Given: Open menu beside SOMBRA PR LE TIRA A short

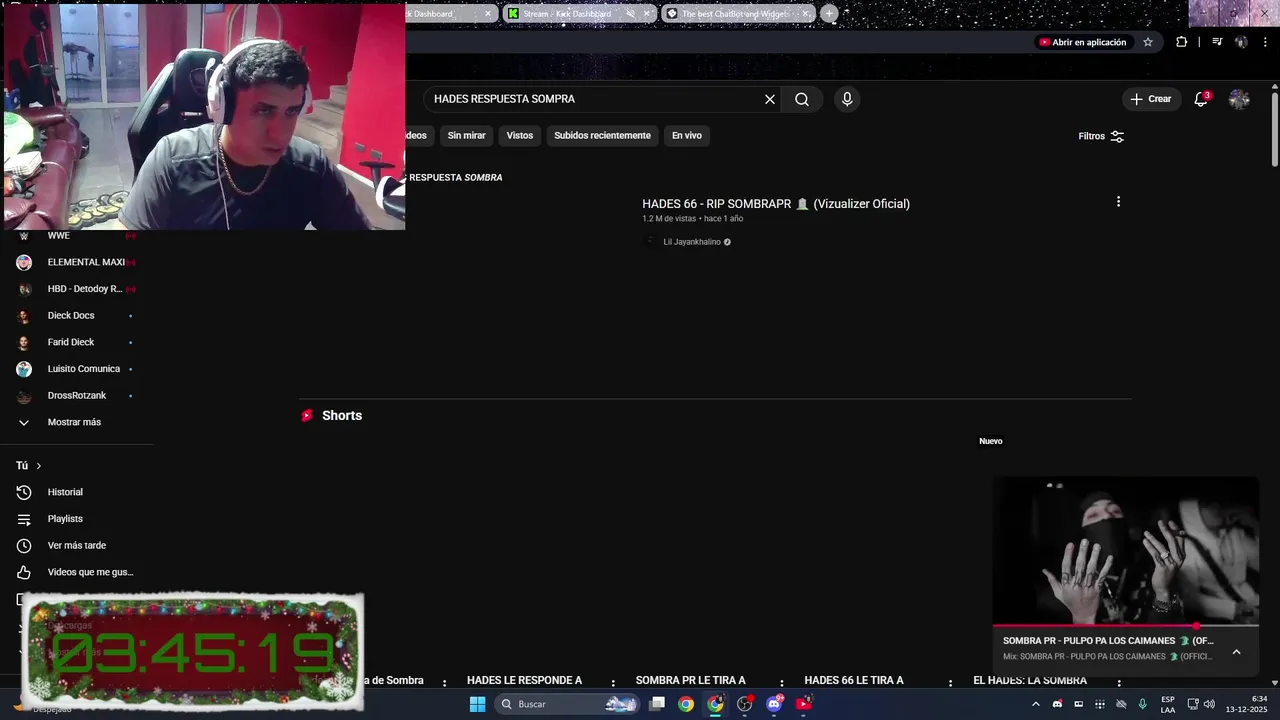Looking at the screenshot, I should point(782,684).
